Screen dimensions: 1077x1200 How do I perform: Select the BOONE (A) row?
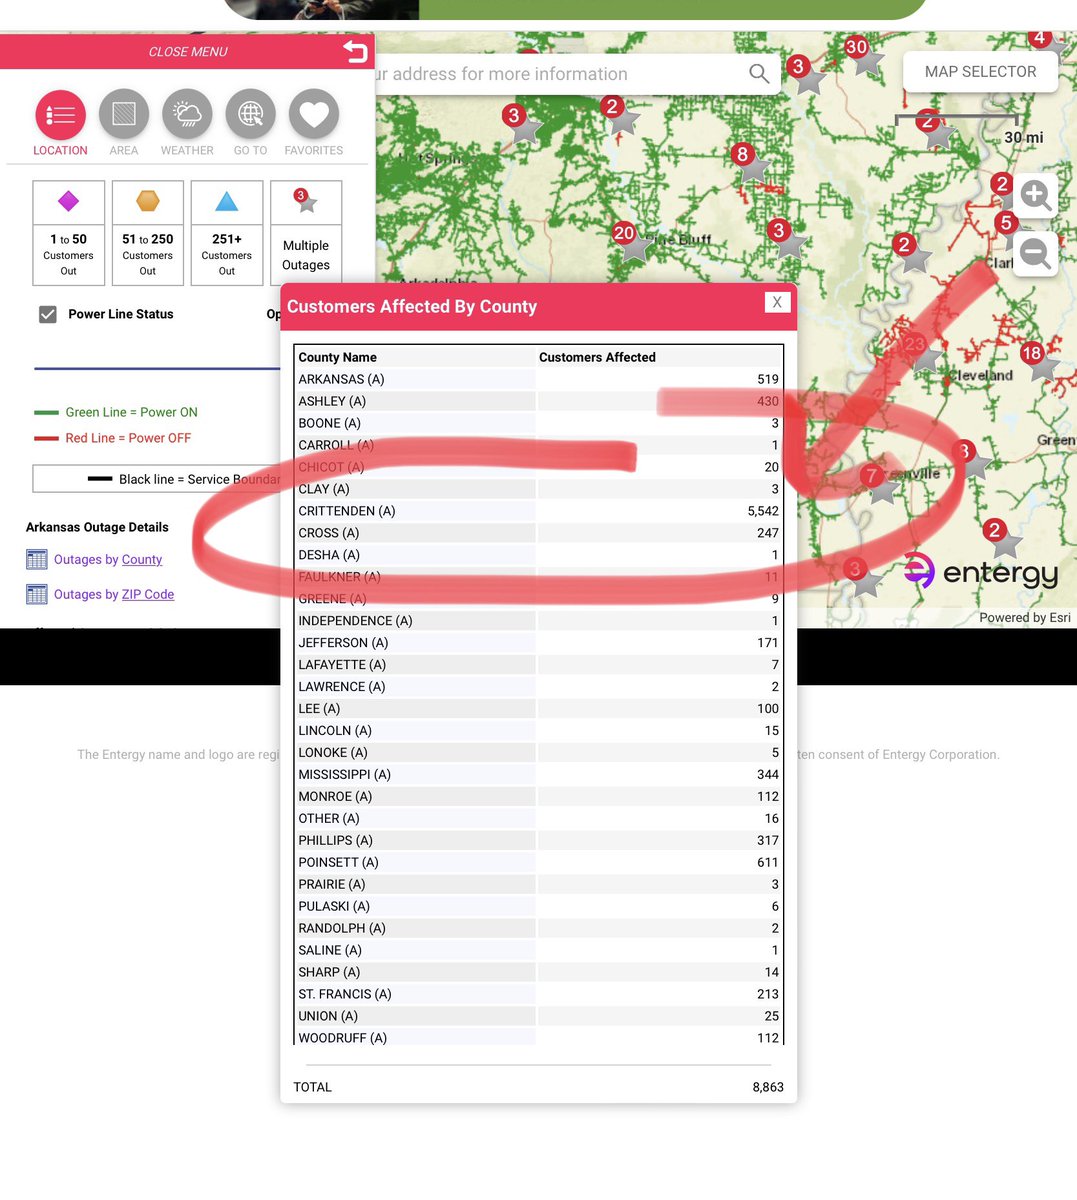(x=539, y=423)
